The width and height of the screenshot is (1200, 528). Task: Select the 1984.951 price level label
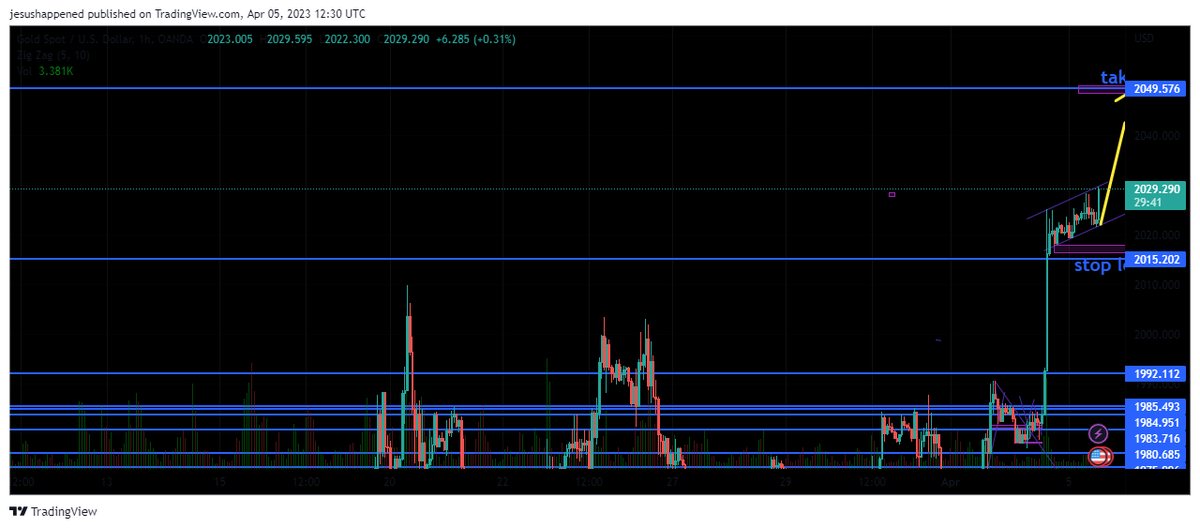point(1156,423)
